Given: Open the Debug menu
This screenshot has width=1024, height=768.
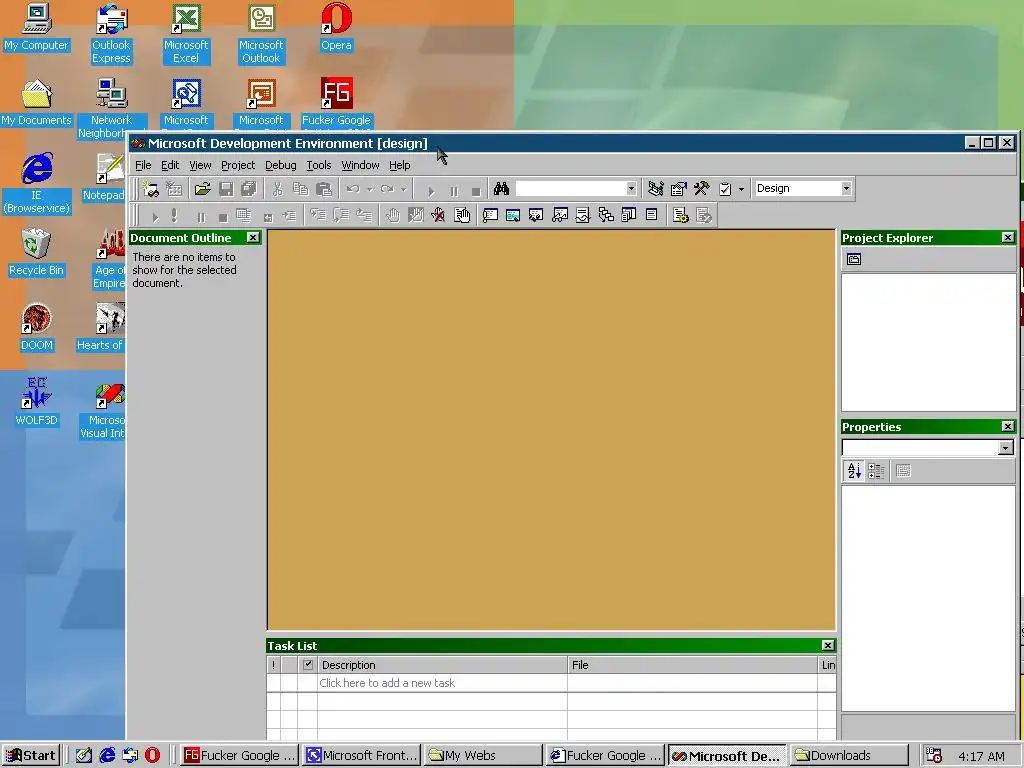Looking at the screenshot, I should [x=281, y=165].
